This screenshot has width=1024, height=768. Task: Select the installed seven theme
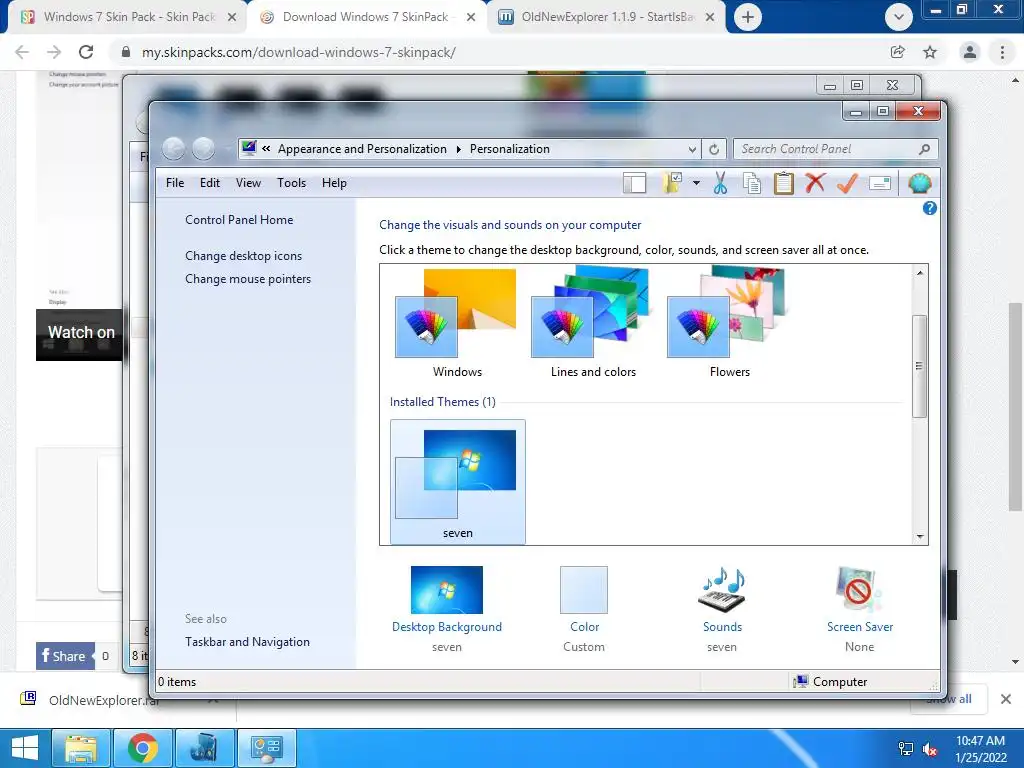458,482
